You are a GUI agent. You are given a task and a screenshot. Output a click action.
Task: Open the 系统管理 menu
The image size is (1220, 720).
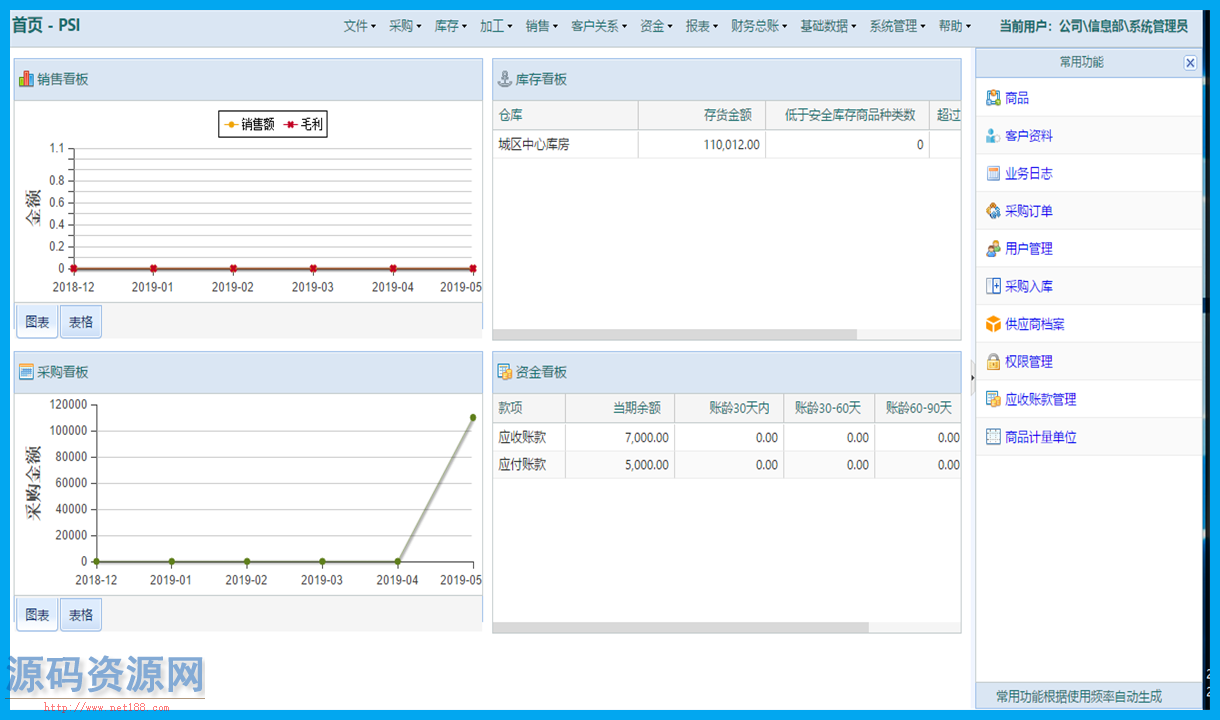(897, 26)
